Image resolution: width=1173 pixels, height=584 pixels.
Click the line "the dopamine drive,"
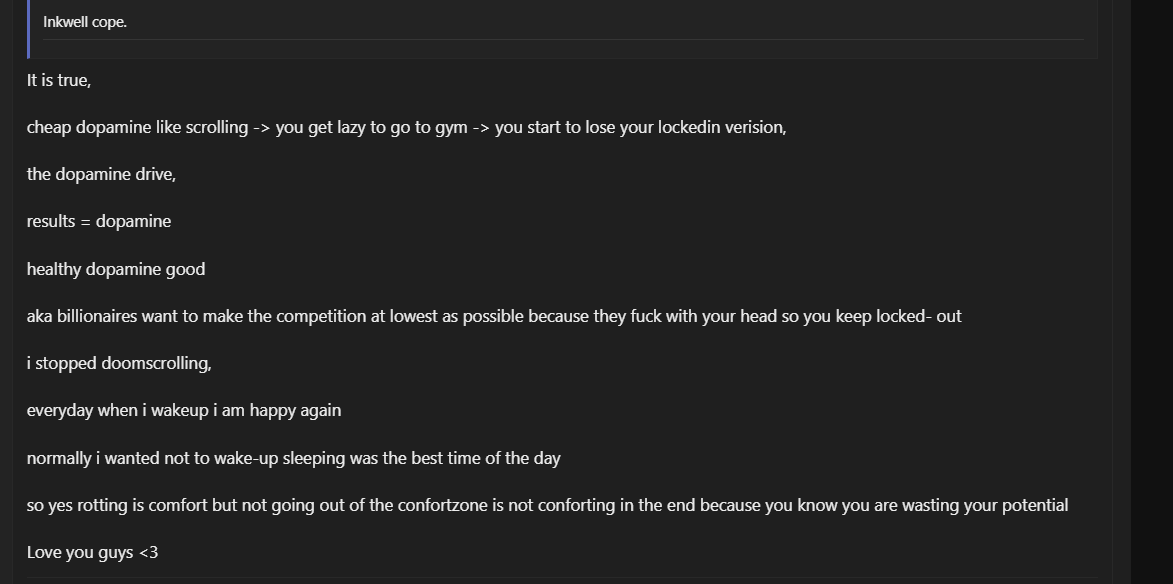102,174
